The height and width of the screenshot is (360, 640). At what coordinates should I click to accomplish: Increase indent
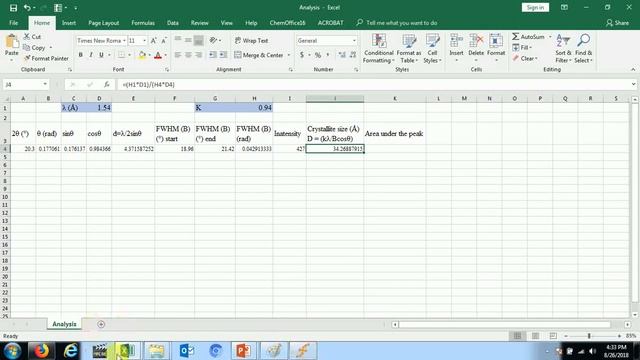pos(223,55)
